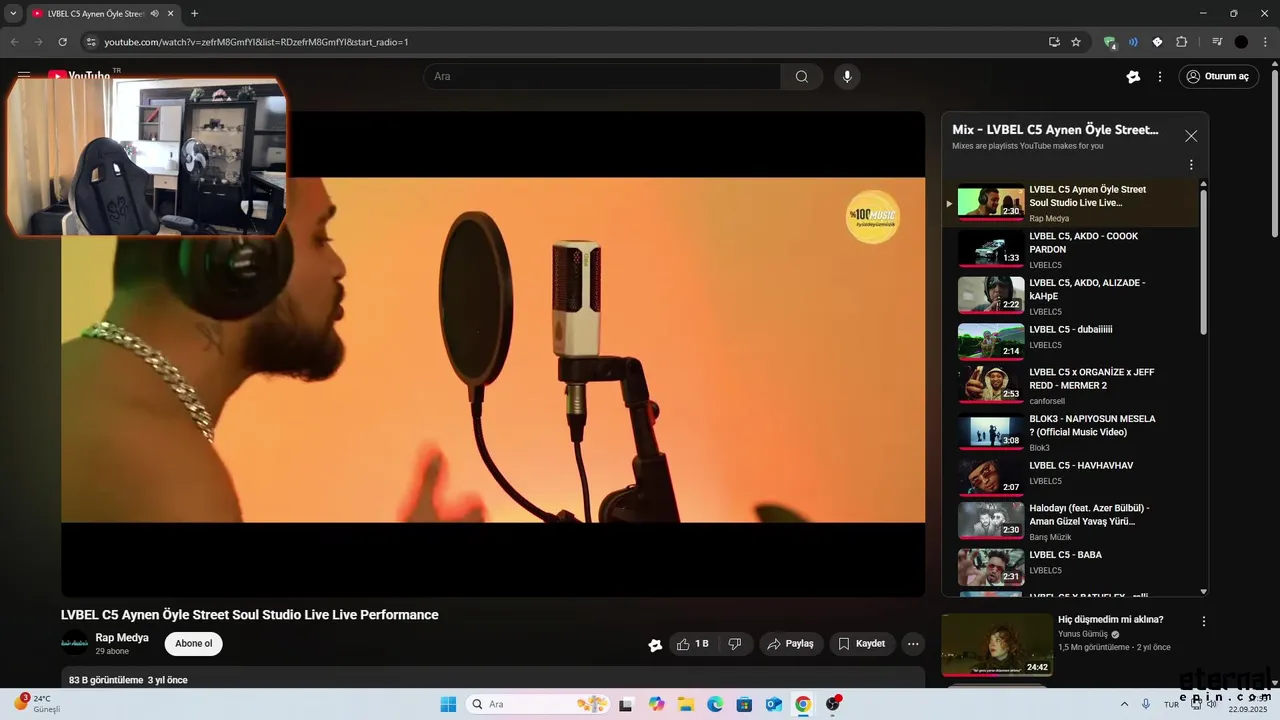This screenshot has height=720, width=1280.
Task: Open the Mix playlist three-dot options
Action: pyautogui.click(x=1191, y=165)
